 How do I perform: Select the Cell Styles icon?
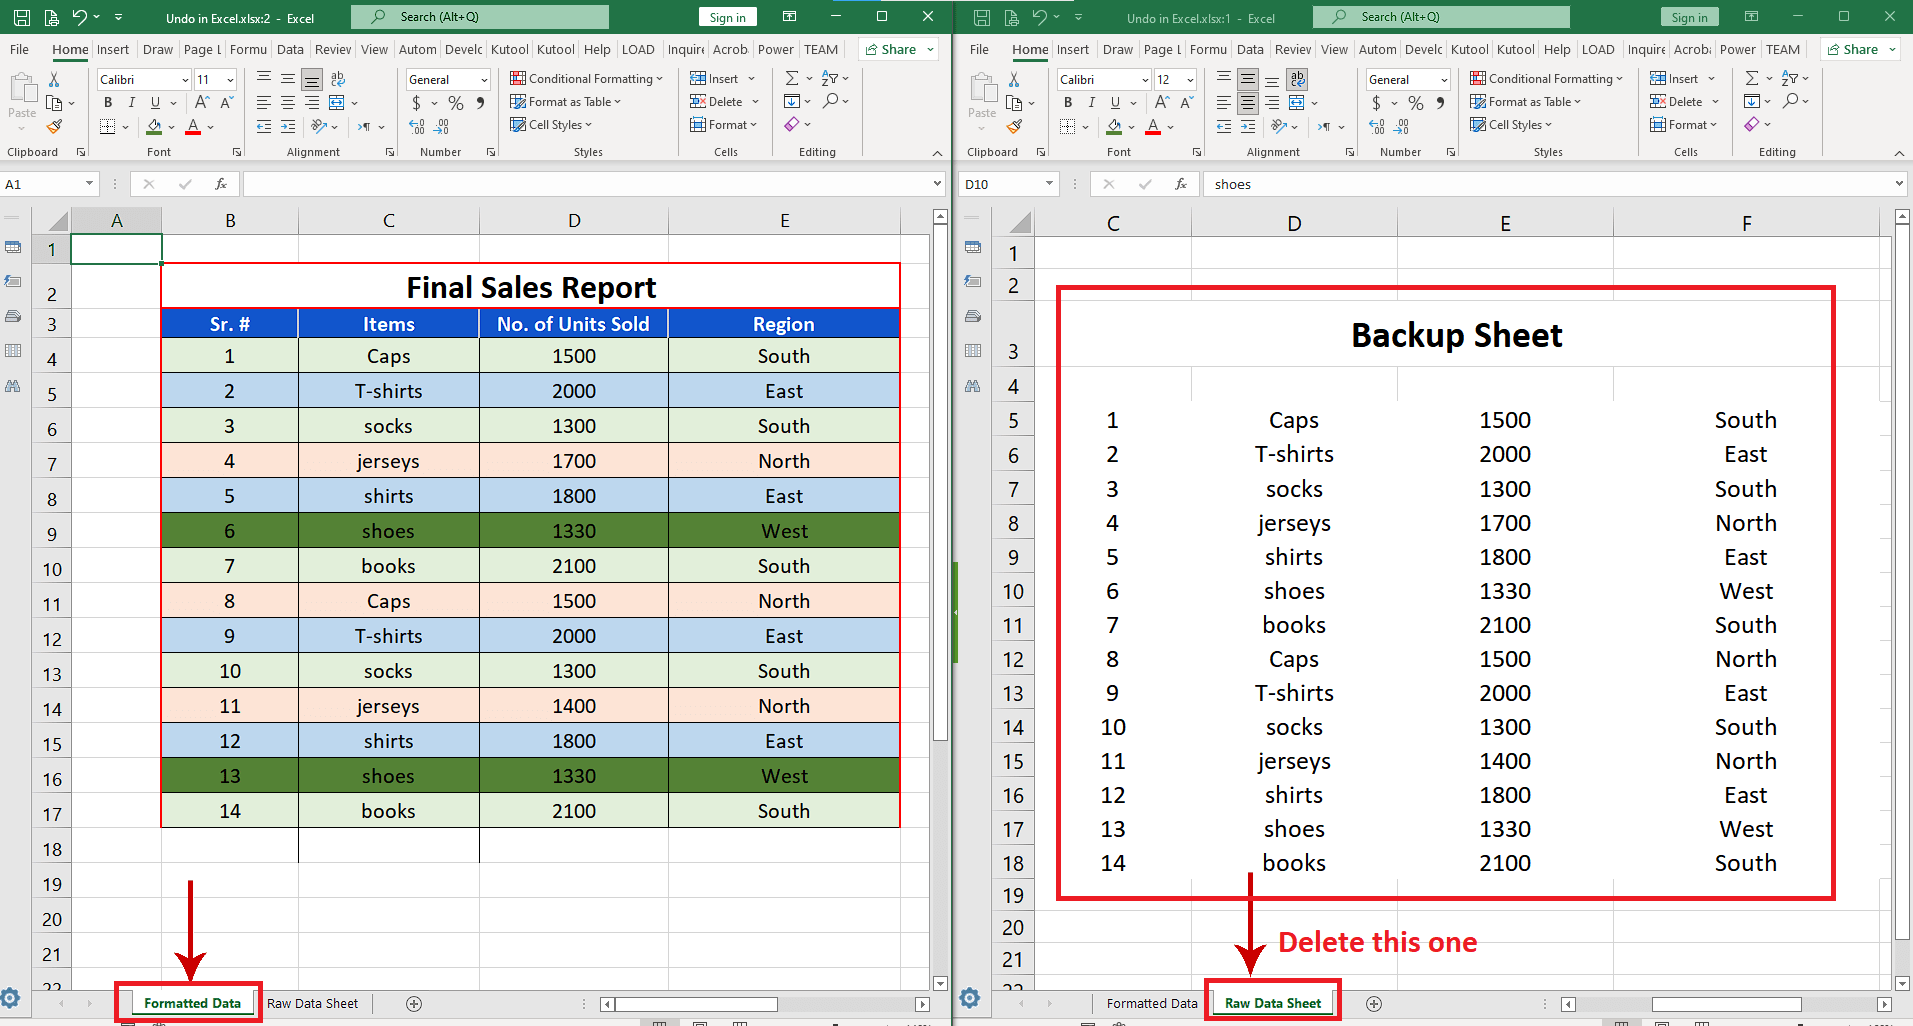pyautogui.click(x=518, y=125)
